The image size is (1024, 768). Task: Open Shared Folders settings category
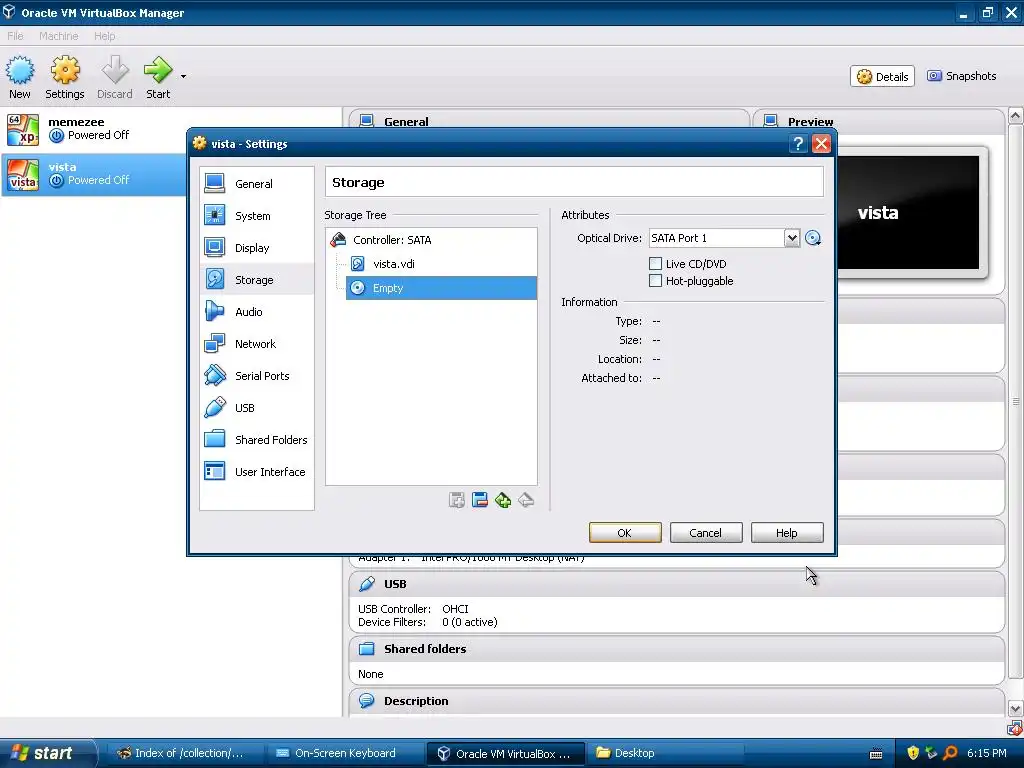tap(256, 440)
